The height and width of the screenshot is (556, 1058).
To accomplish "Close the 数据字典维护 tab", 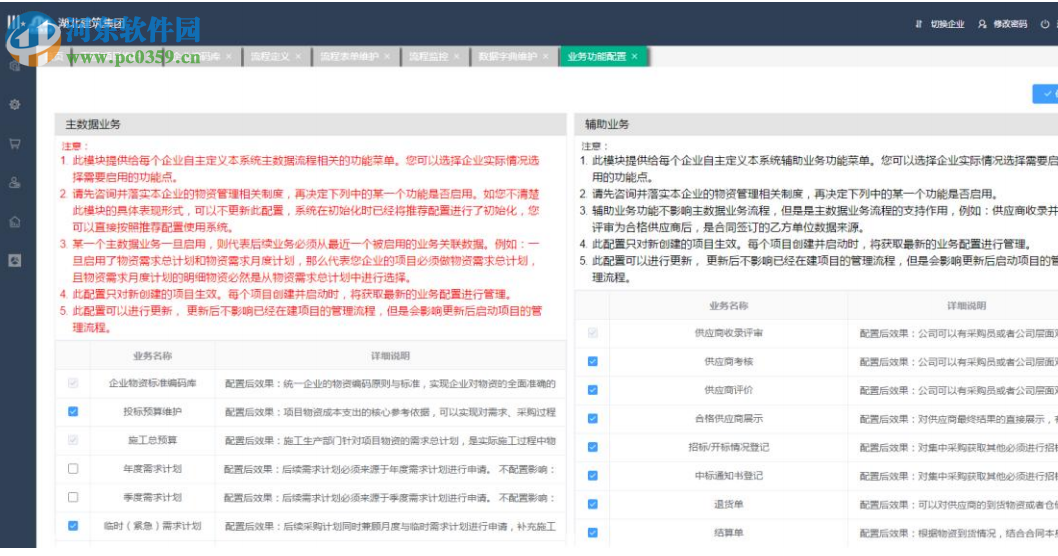I will coord(545,57).
